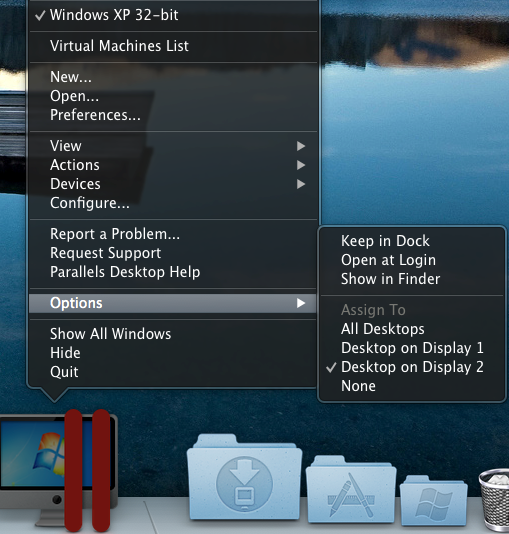This screenshot has width=509, height=534.
Task: Quit Parallels Desktop from the menu
Action: point(173,372)
